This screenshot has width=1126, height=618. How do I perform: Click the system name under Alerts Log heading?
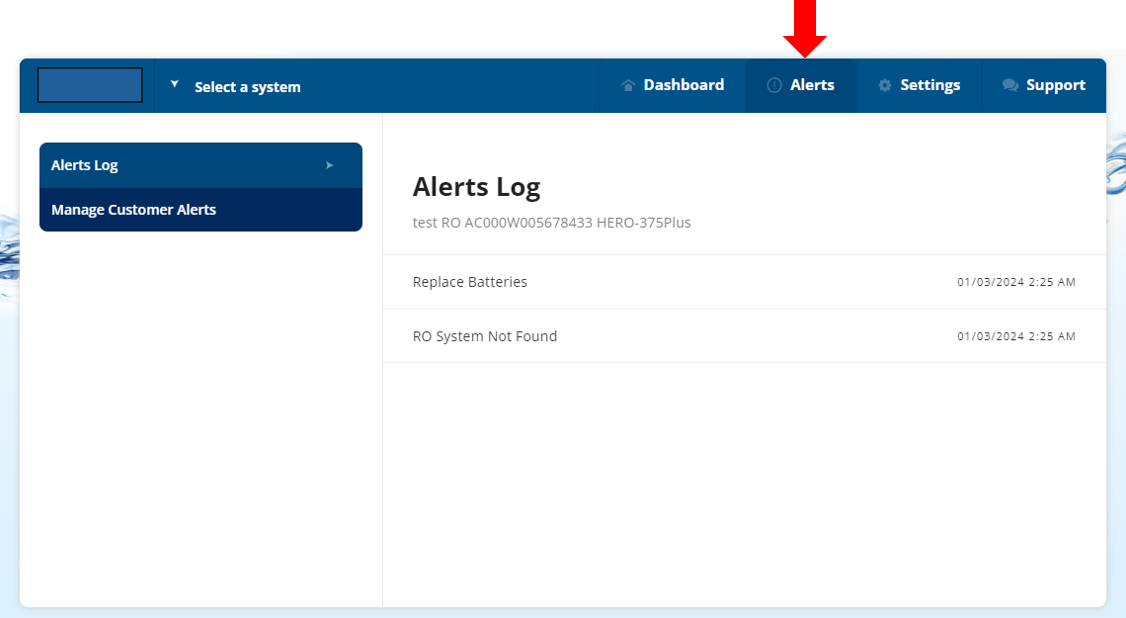pos(554,223)
